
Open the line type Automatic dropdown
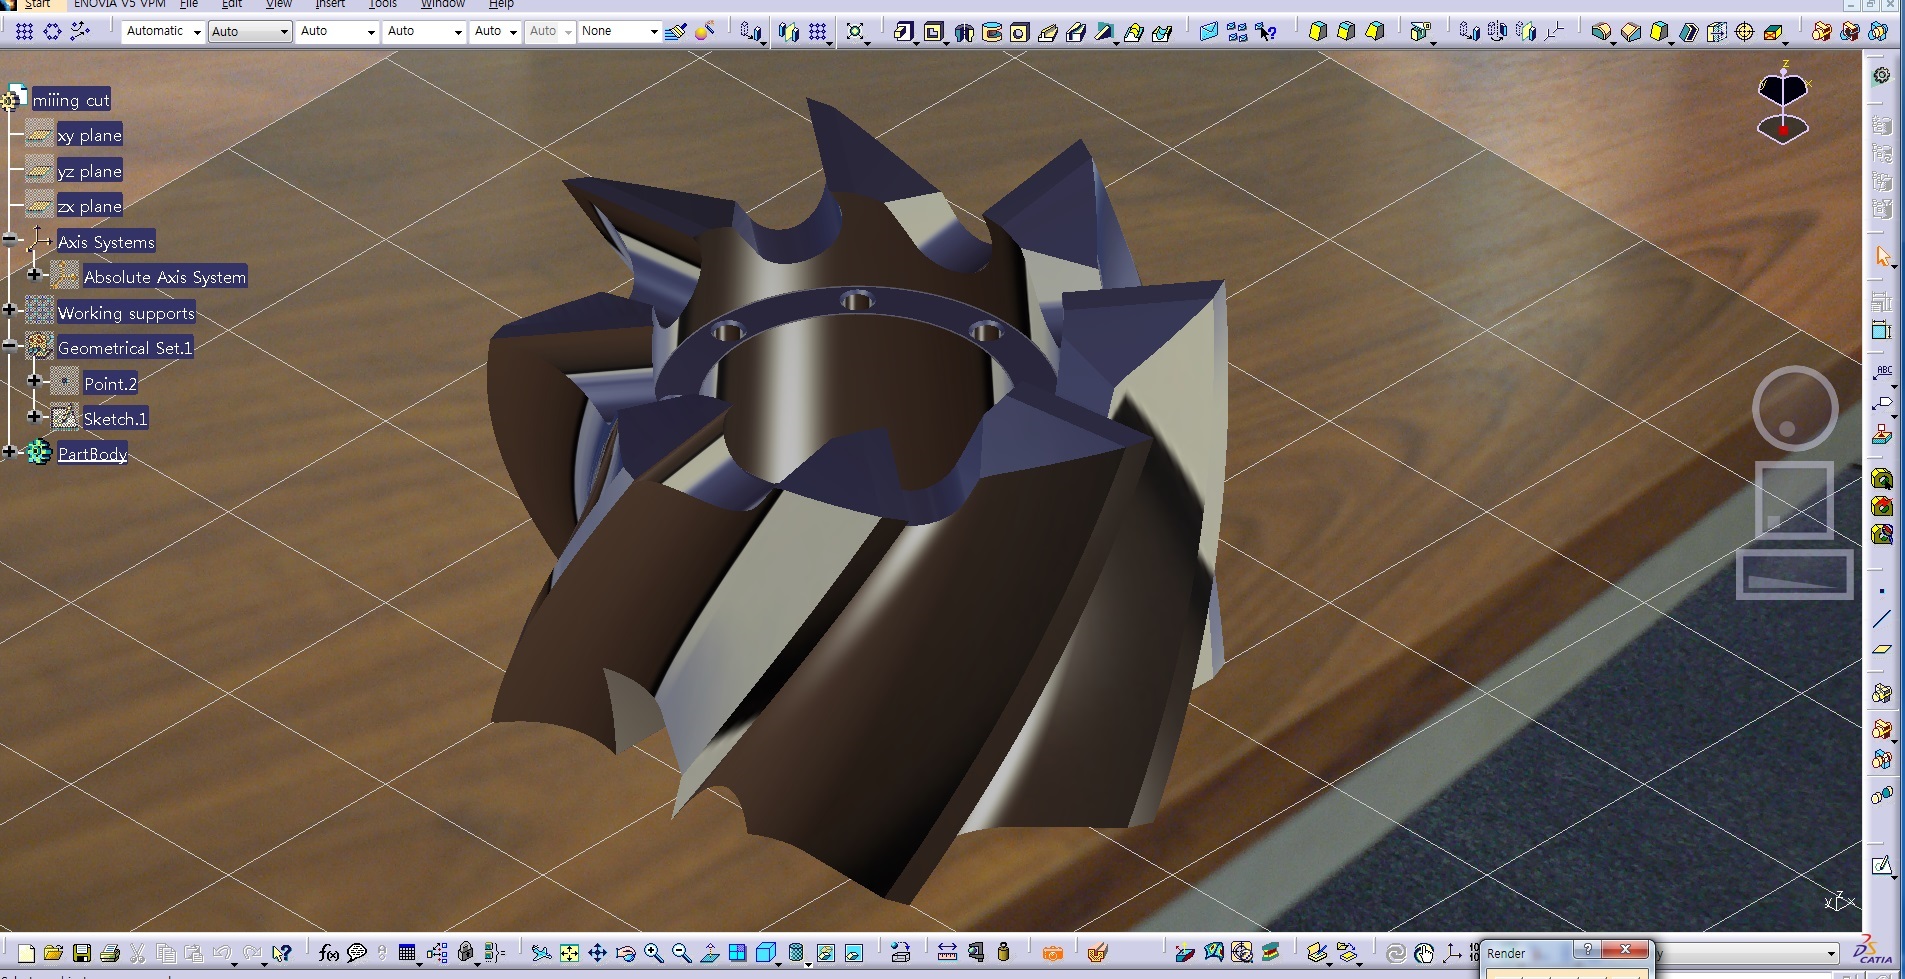[x=163, y=32]
